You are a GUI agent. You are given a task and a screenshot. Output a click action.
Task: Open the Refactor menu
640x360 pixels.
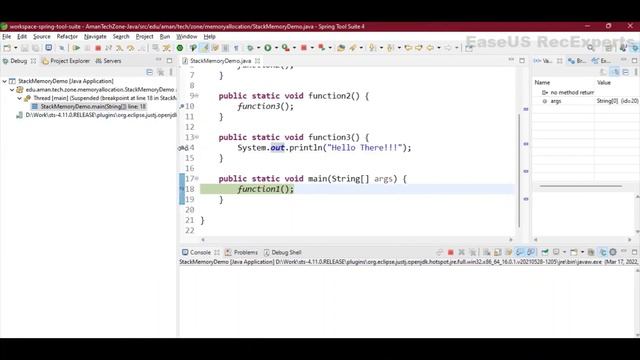(67, 37)
